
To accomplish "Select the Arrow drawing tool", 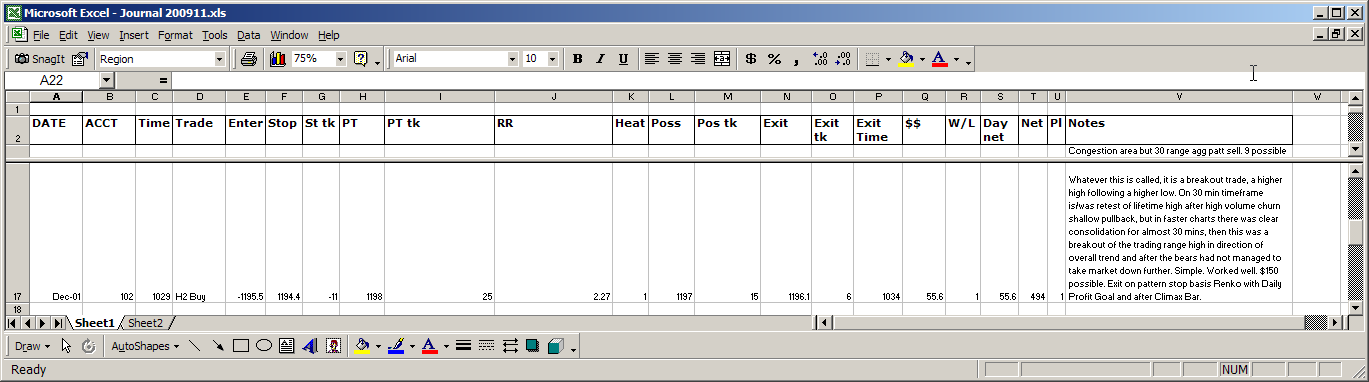I will [x=218, y=346].
